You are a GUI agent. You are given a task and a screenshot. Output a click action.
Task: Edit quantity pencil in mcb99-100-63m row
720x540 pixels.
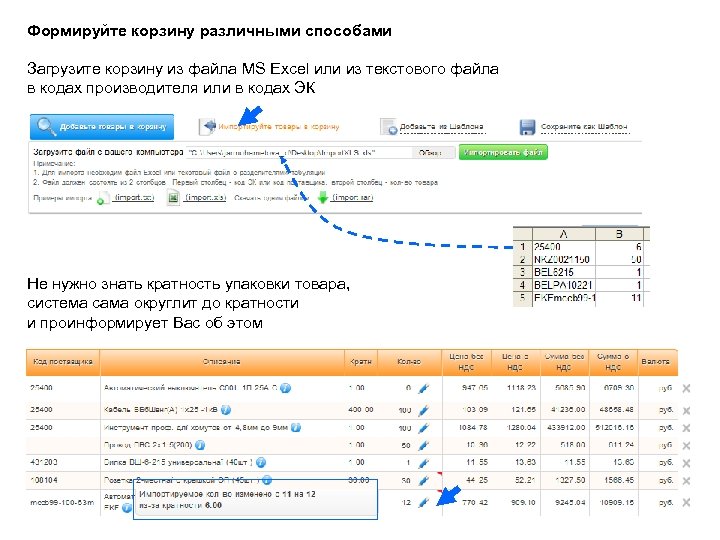point(424,503)
